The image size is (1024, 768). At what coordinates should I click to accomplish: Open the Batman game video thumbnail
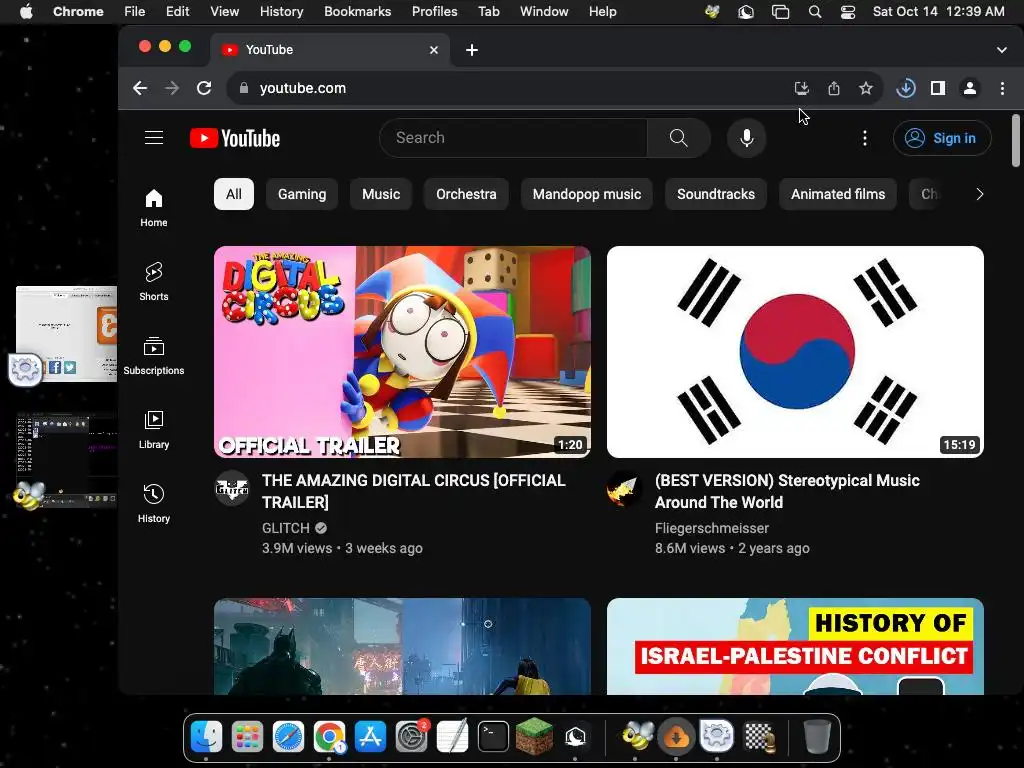402,647
